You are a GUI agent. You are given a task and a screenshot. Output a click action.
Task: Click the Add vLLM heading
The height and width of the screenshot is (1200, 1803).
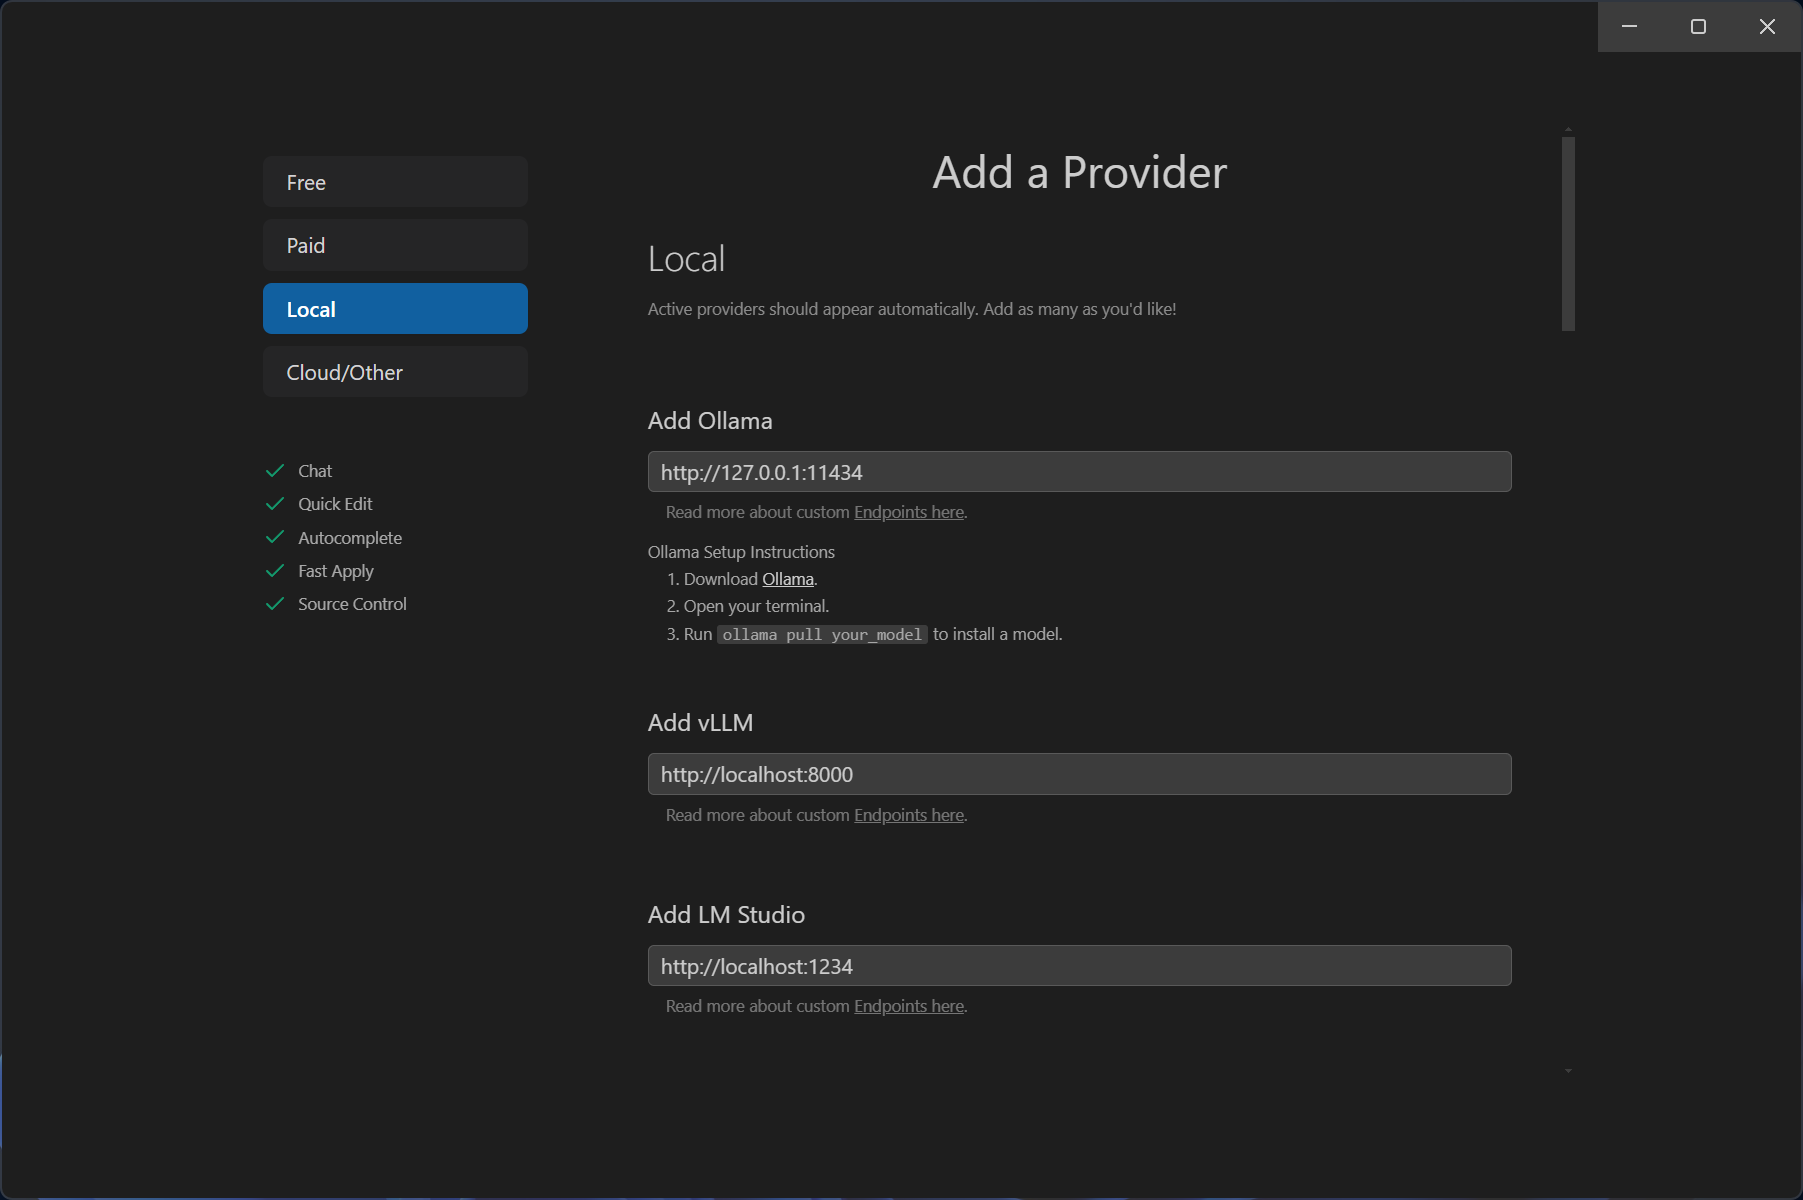point(700,723)
